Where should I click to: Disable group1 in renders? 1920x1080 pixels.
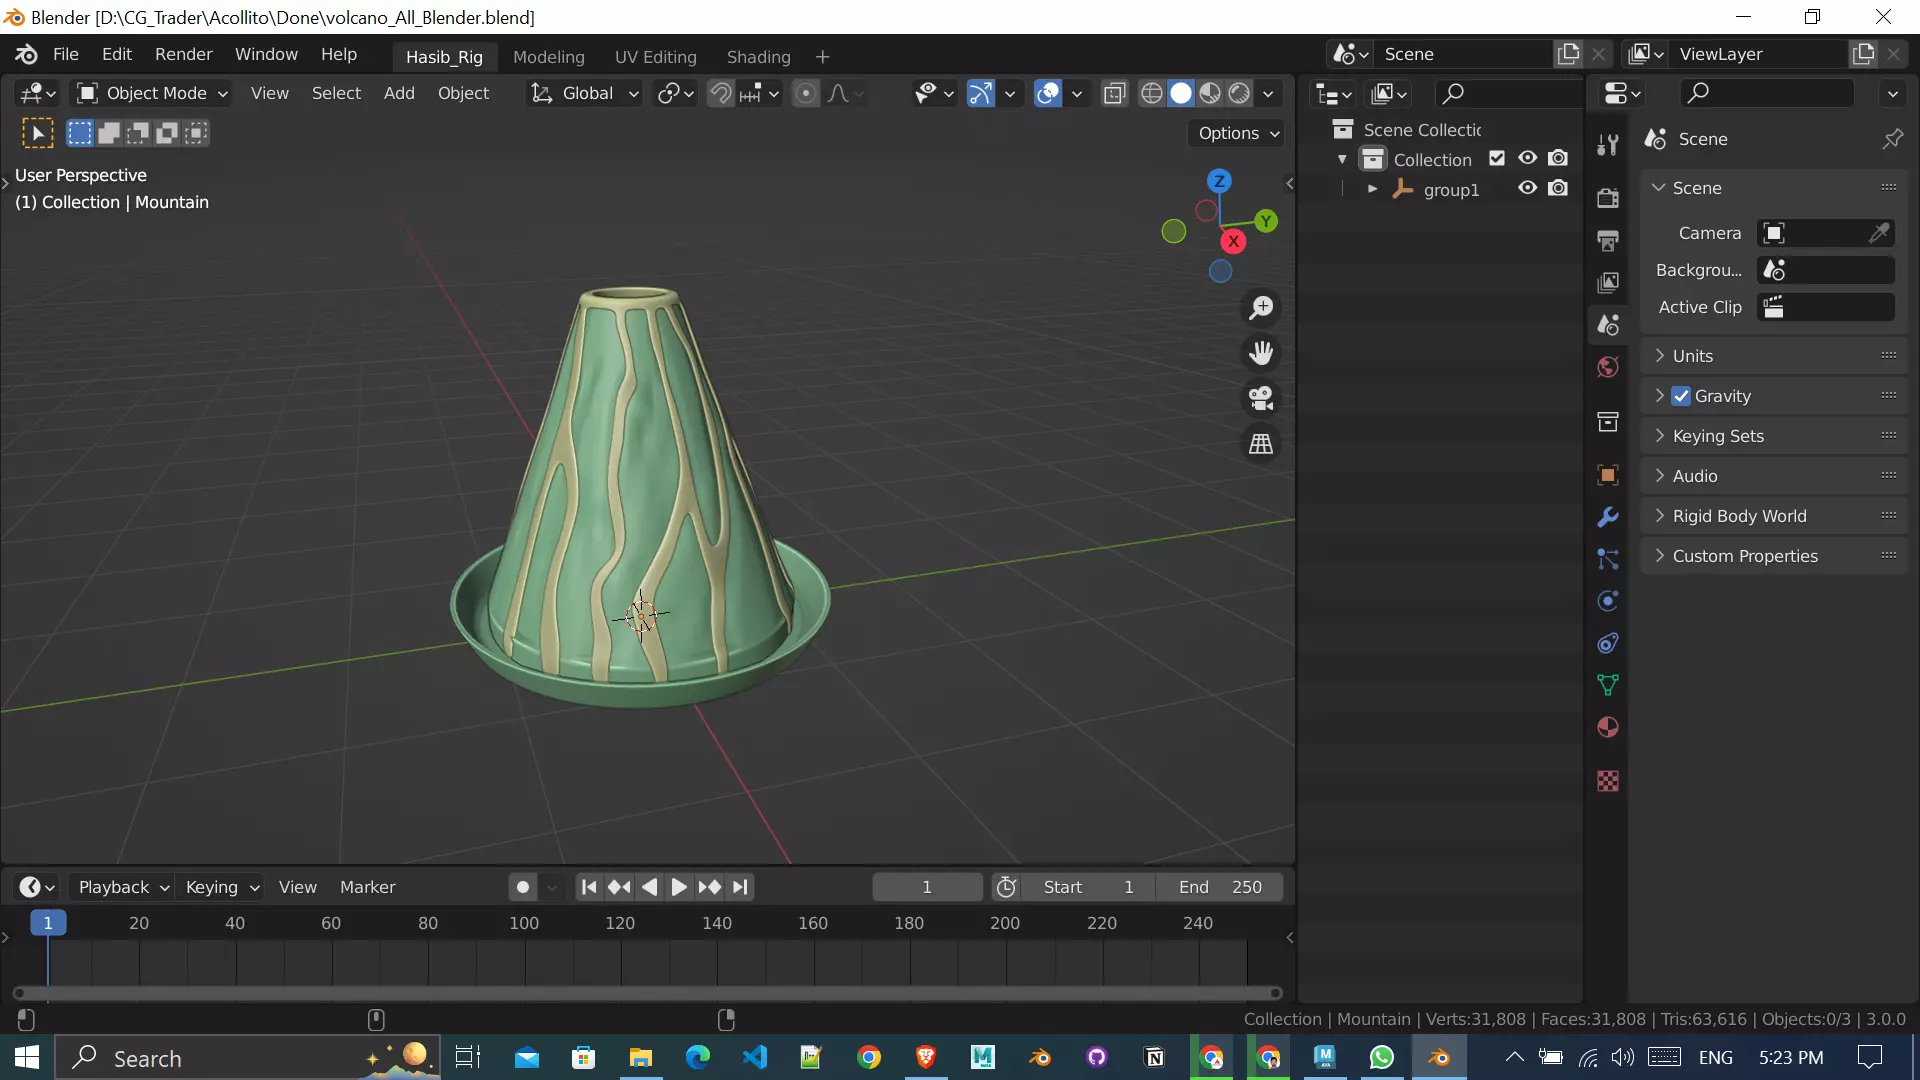click(x=1558, y=188)
